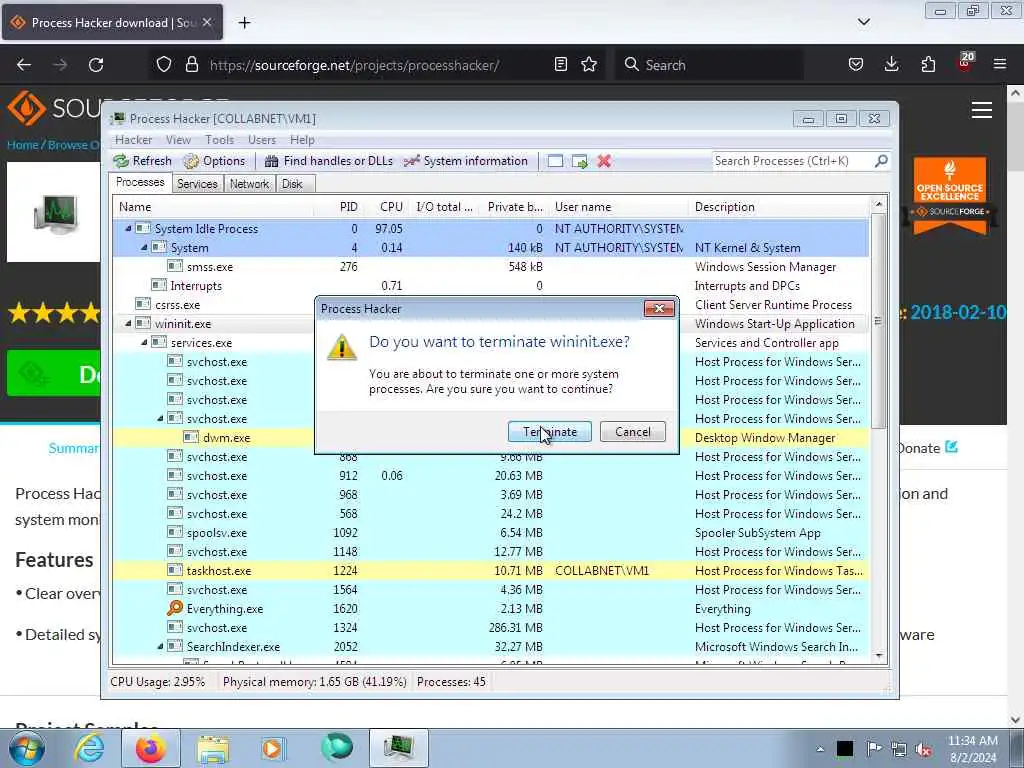Click the find window toolbar icon
Viewport: 1024px width, 768px height.
[x=555, y=161]
